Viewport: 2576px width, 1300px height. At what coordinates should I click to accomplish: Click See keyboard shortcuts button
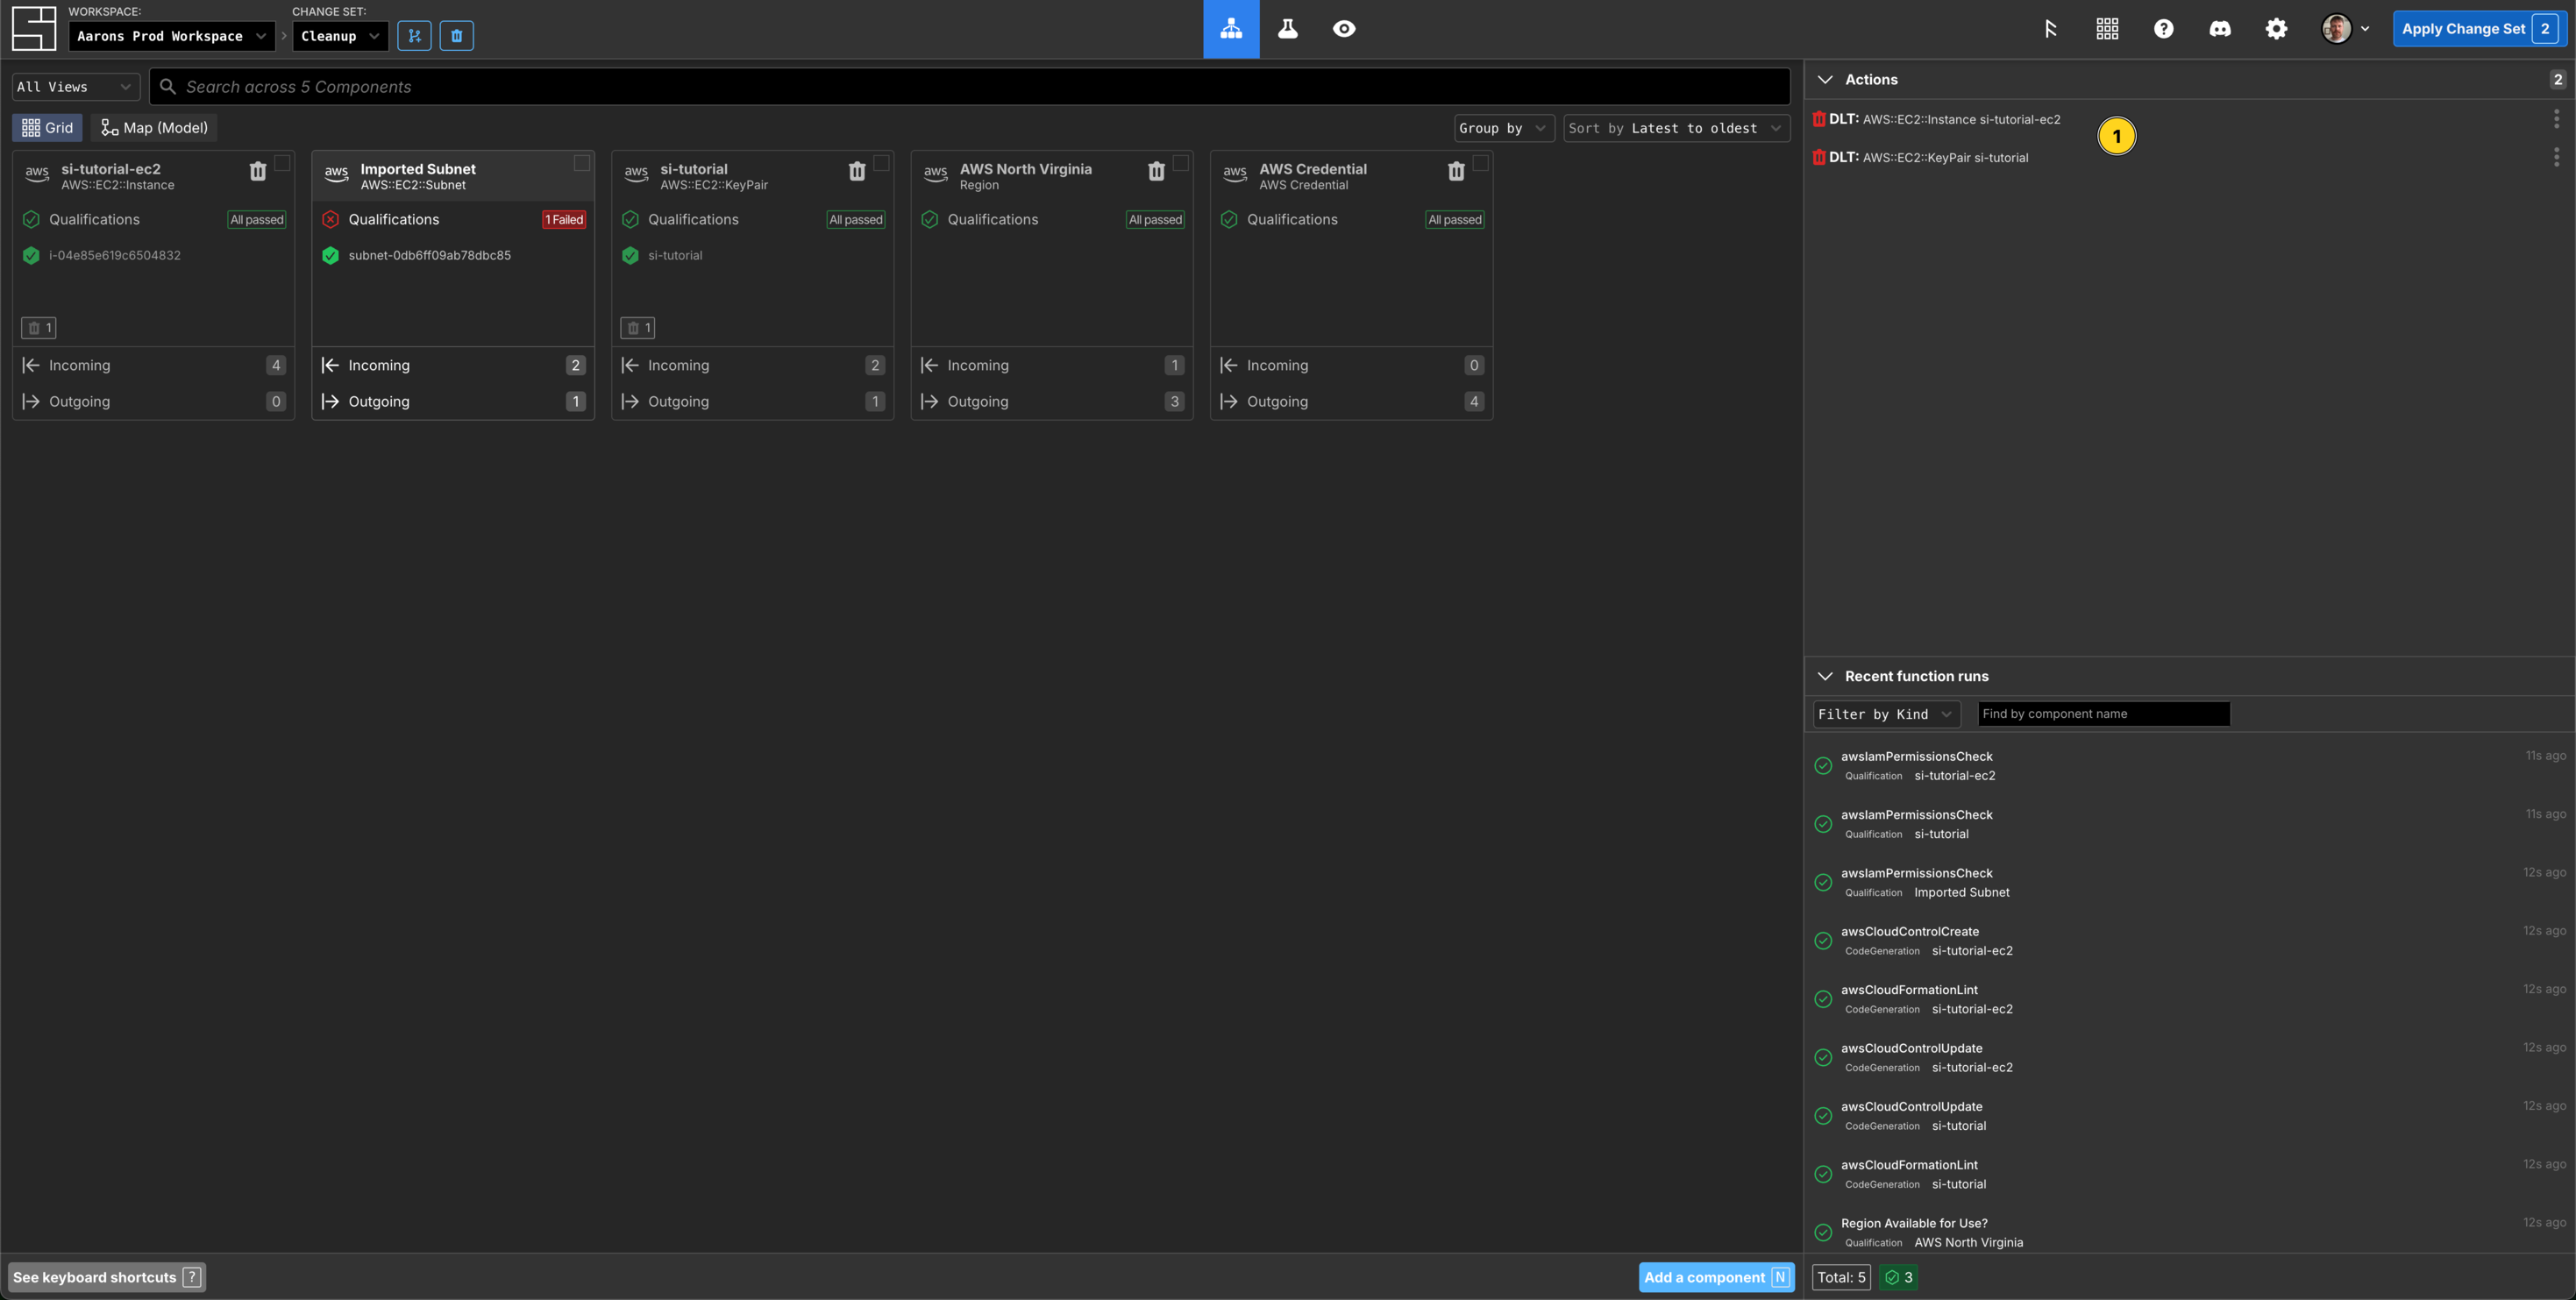click(107, 1278)
